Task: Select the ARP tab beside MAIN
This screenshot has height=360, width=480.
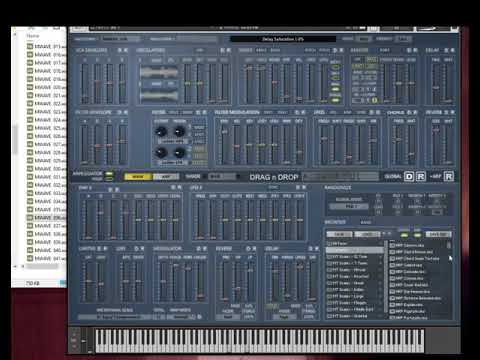Action: pos(166,177)
